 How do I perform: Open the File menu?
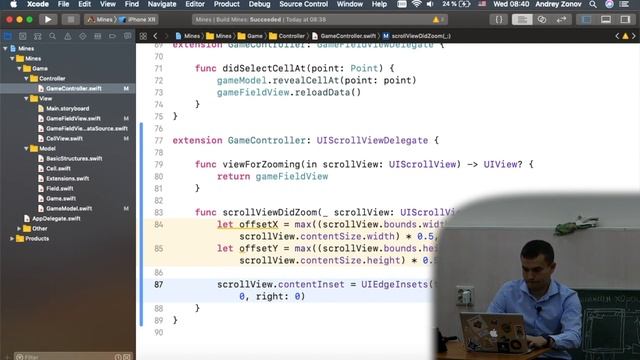pos(63,4)
